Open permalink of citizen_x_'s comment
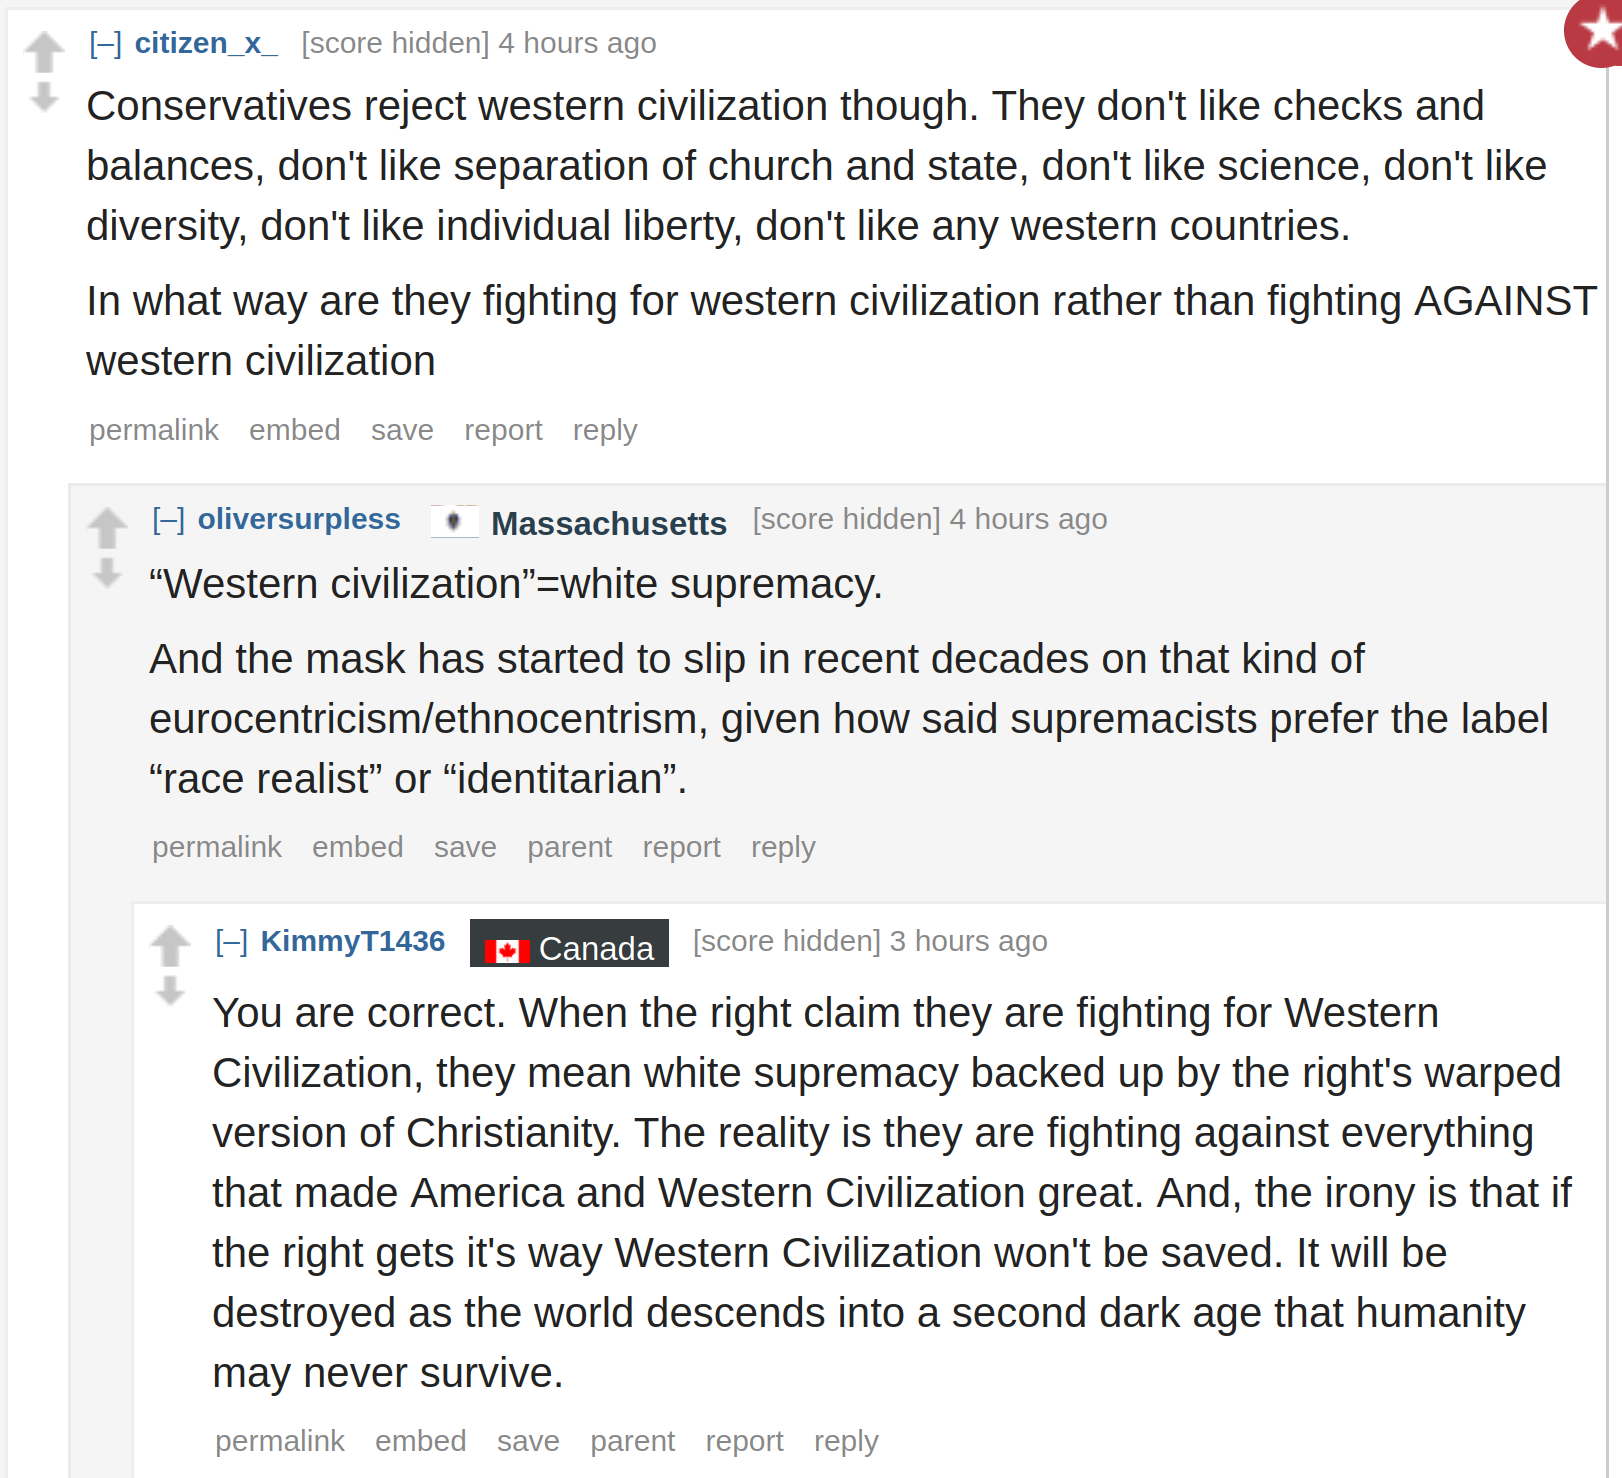Screen dimensions: 1622x1478 (x=154, y=430)
